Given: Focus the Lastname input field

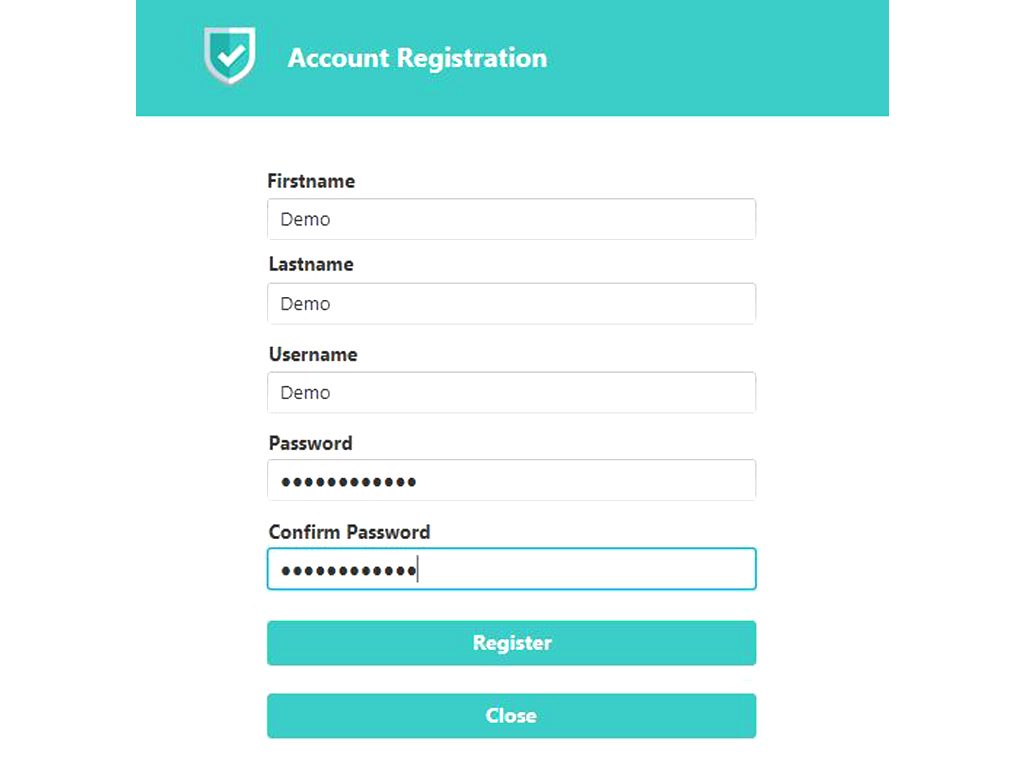Looking at the screenshot, I should [511, 303].
